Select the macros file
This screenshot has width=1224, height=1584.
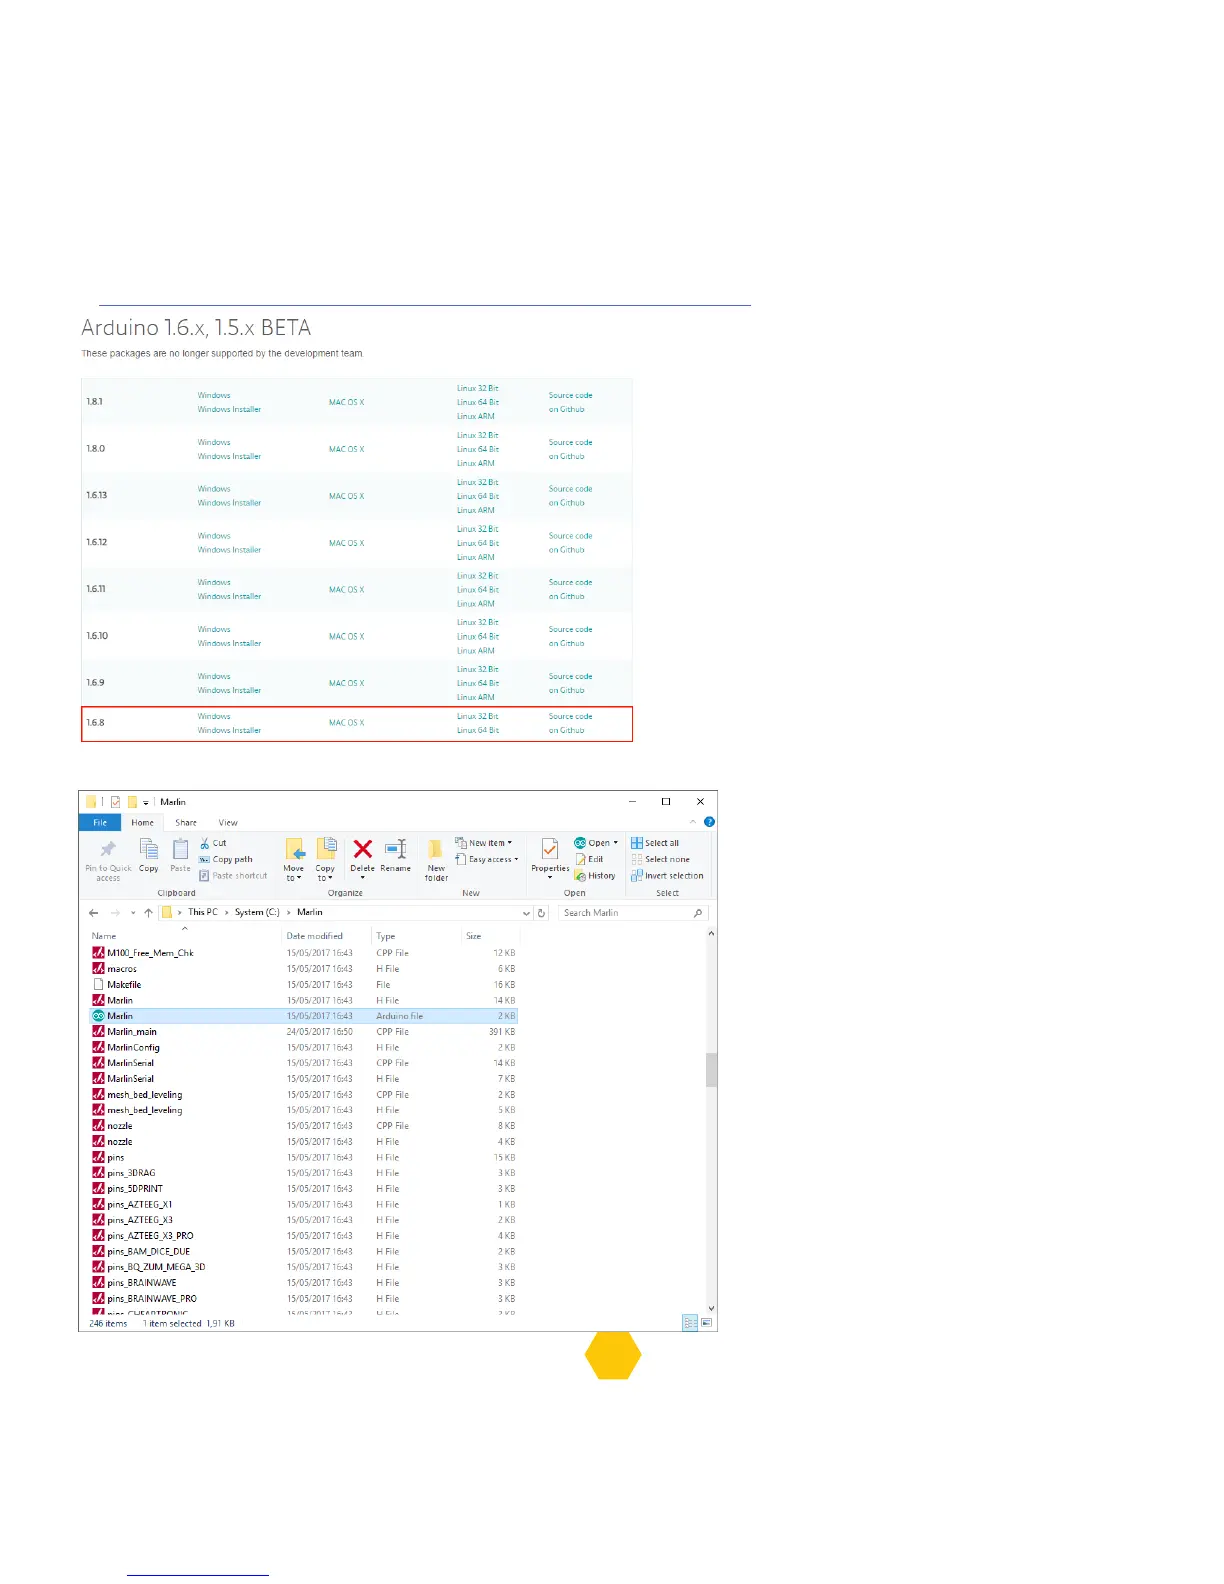(304, 969)
